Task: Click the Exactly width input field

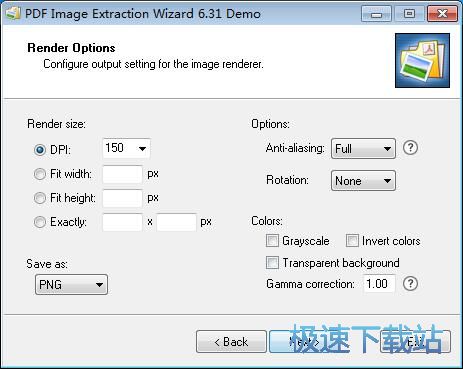Action: [x=122, y=222]
